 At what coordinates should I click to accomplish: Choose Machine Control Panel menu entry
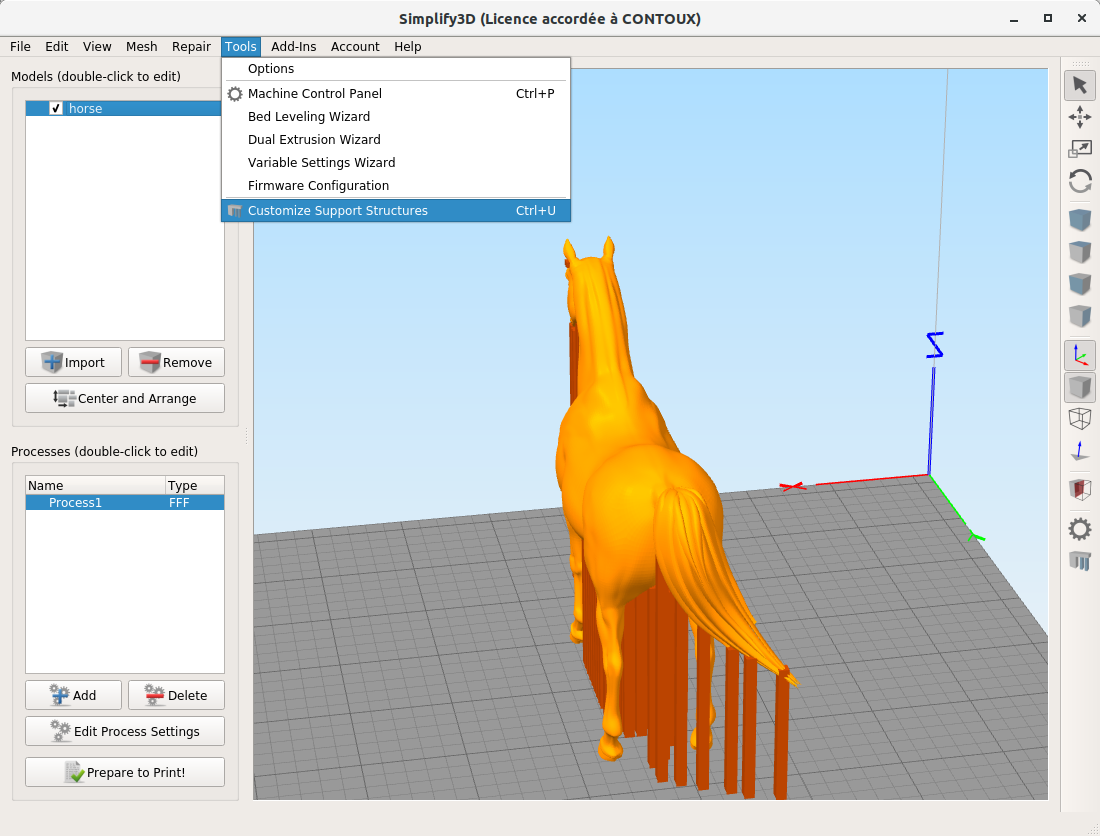tap(396, 93)
